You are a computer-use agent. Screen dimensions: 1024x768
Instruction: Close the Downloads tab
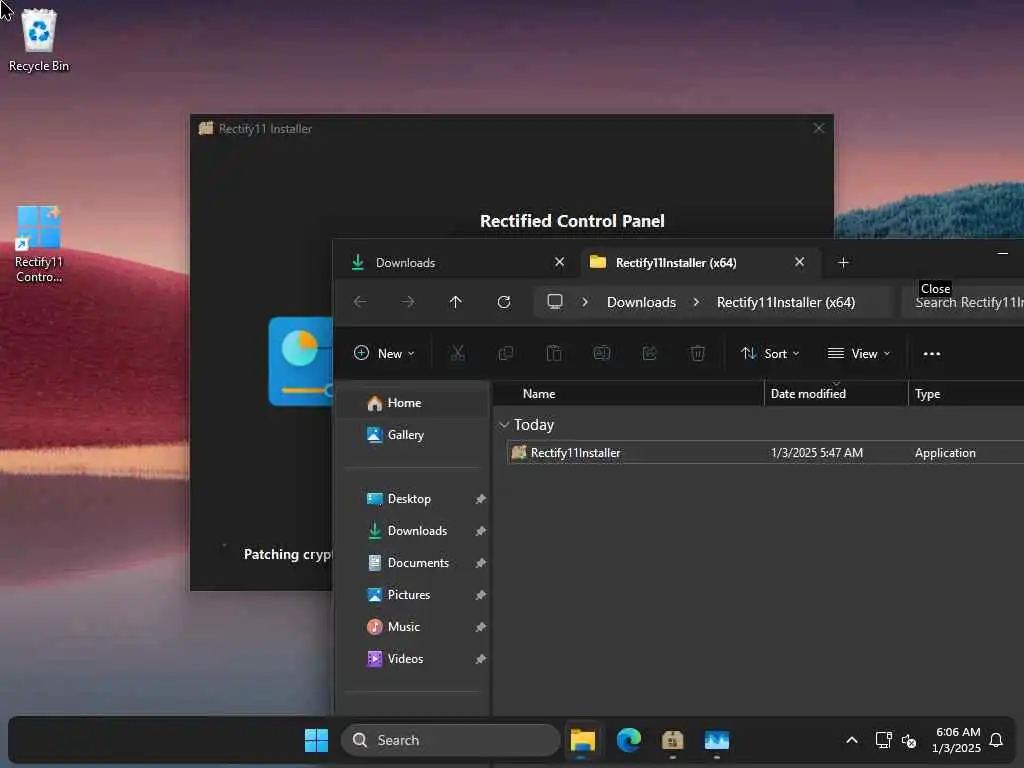pyautogui.click(x=560, y=262)
